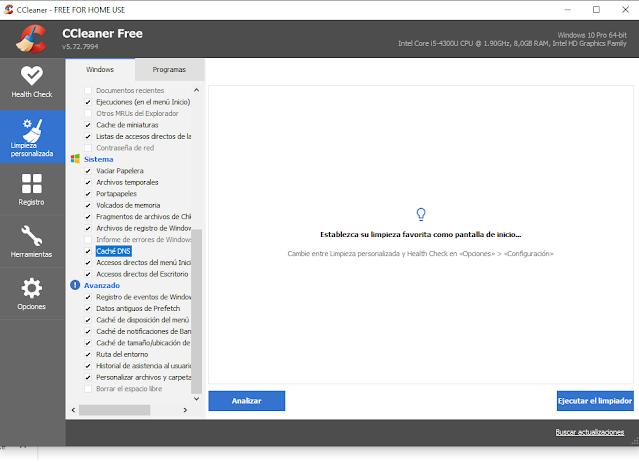Toggle the Caché DNS checkbox
The height and width of the screenshot is (462, 639).
click(88, 251)
